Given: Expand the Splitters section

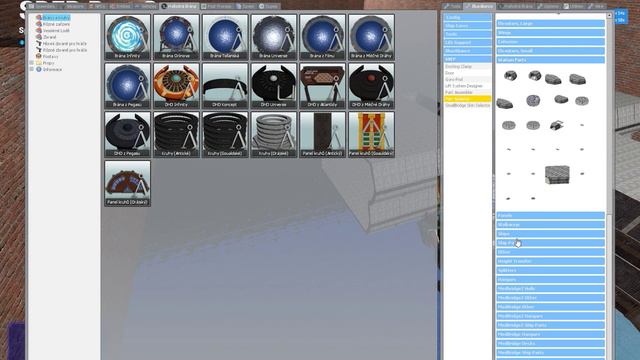Looking at the screenshot, I should pos(550,270).
